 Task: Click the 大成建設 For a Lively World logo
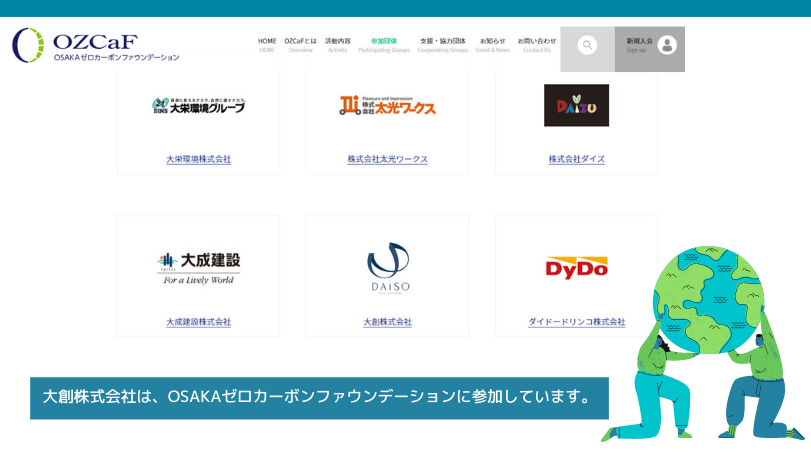click(199, 268)
